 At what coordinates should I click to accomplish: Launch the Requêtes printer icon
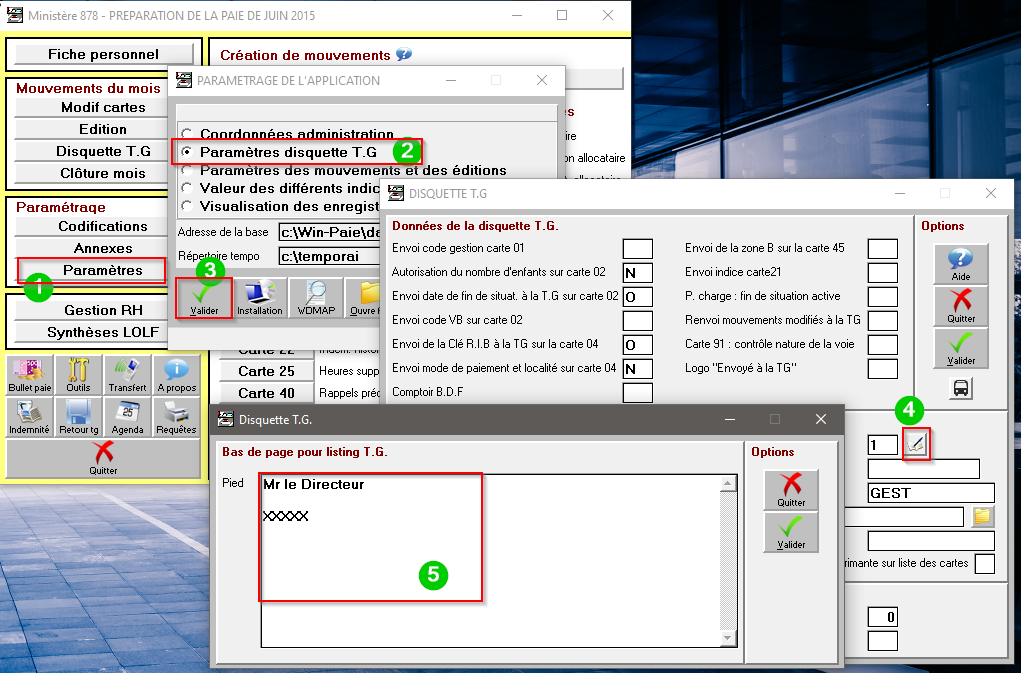click(x=176, y=416)
